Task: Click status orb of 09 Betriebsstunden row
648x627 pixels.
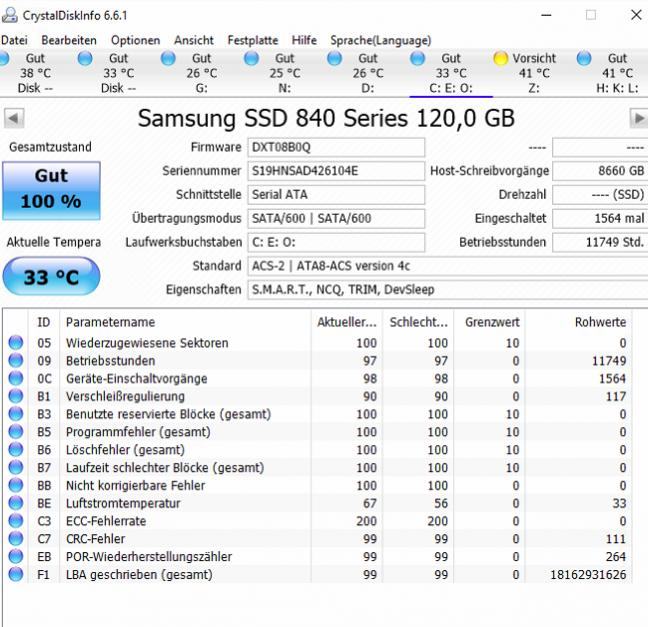Action: pos(16,360)
